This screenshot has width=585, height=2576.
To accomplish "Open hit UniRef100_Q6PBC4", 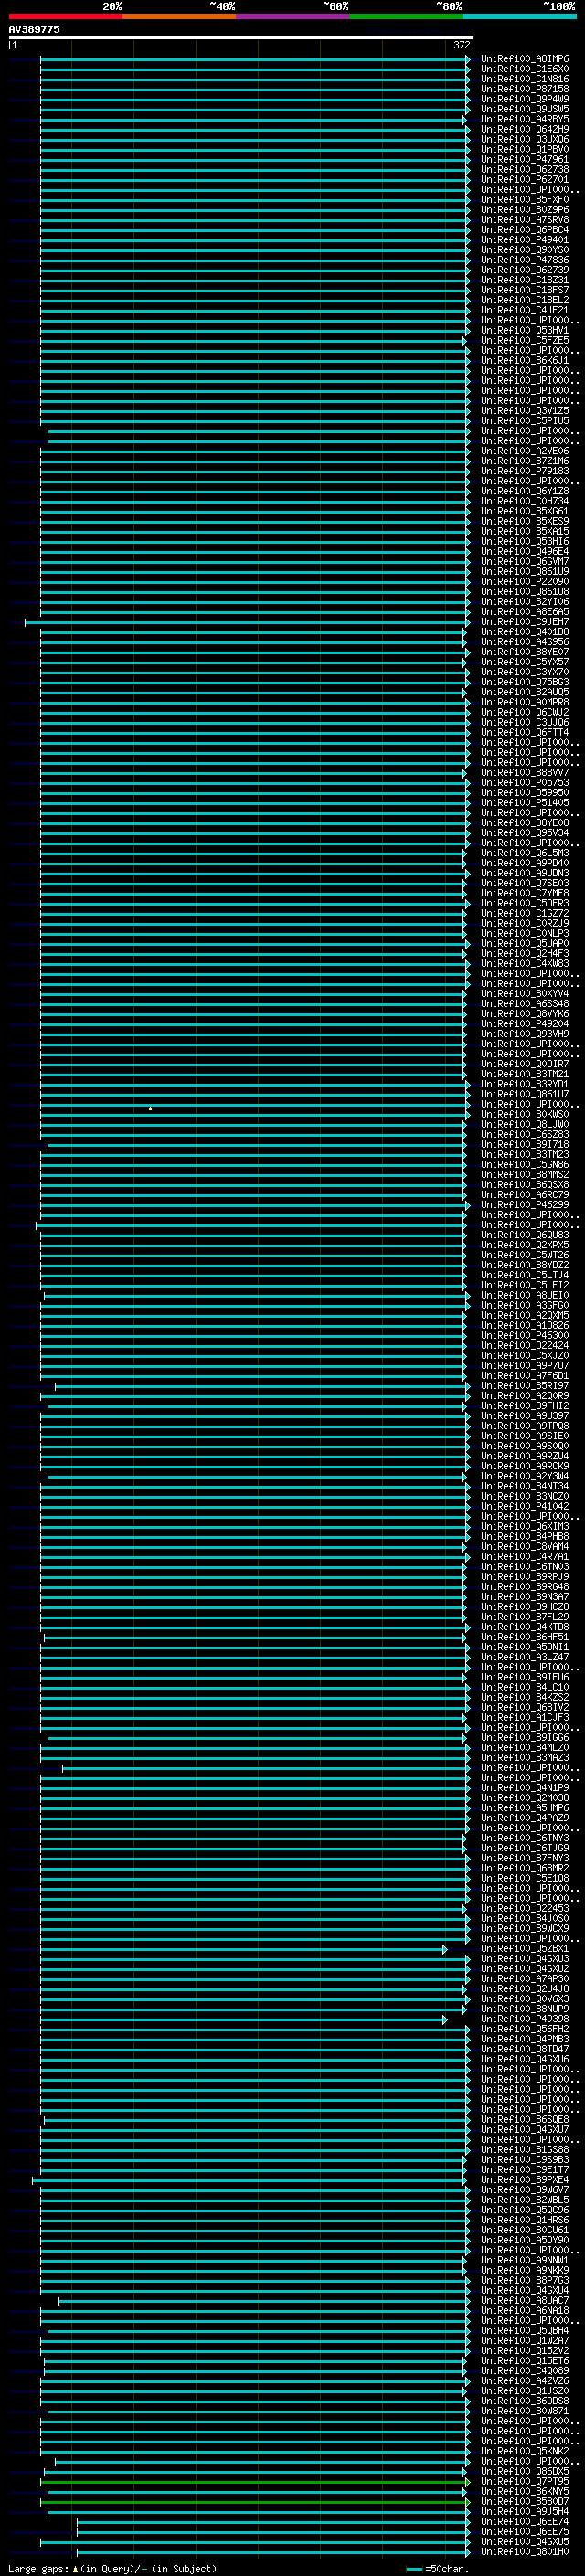I will click(x=524, y=230).
